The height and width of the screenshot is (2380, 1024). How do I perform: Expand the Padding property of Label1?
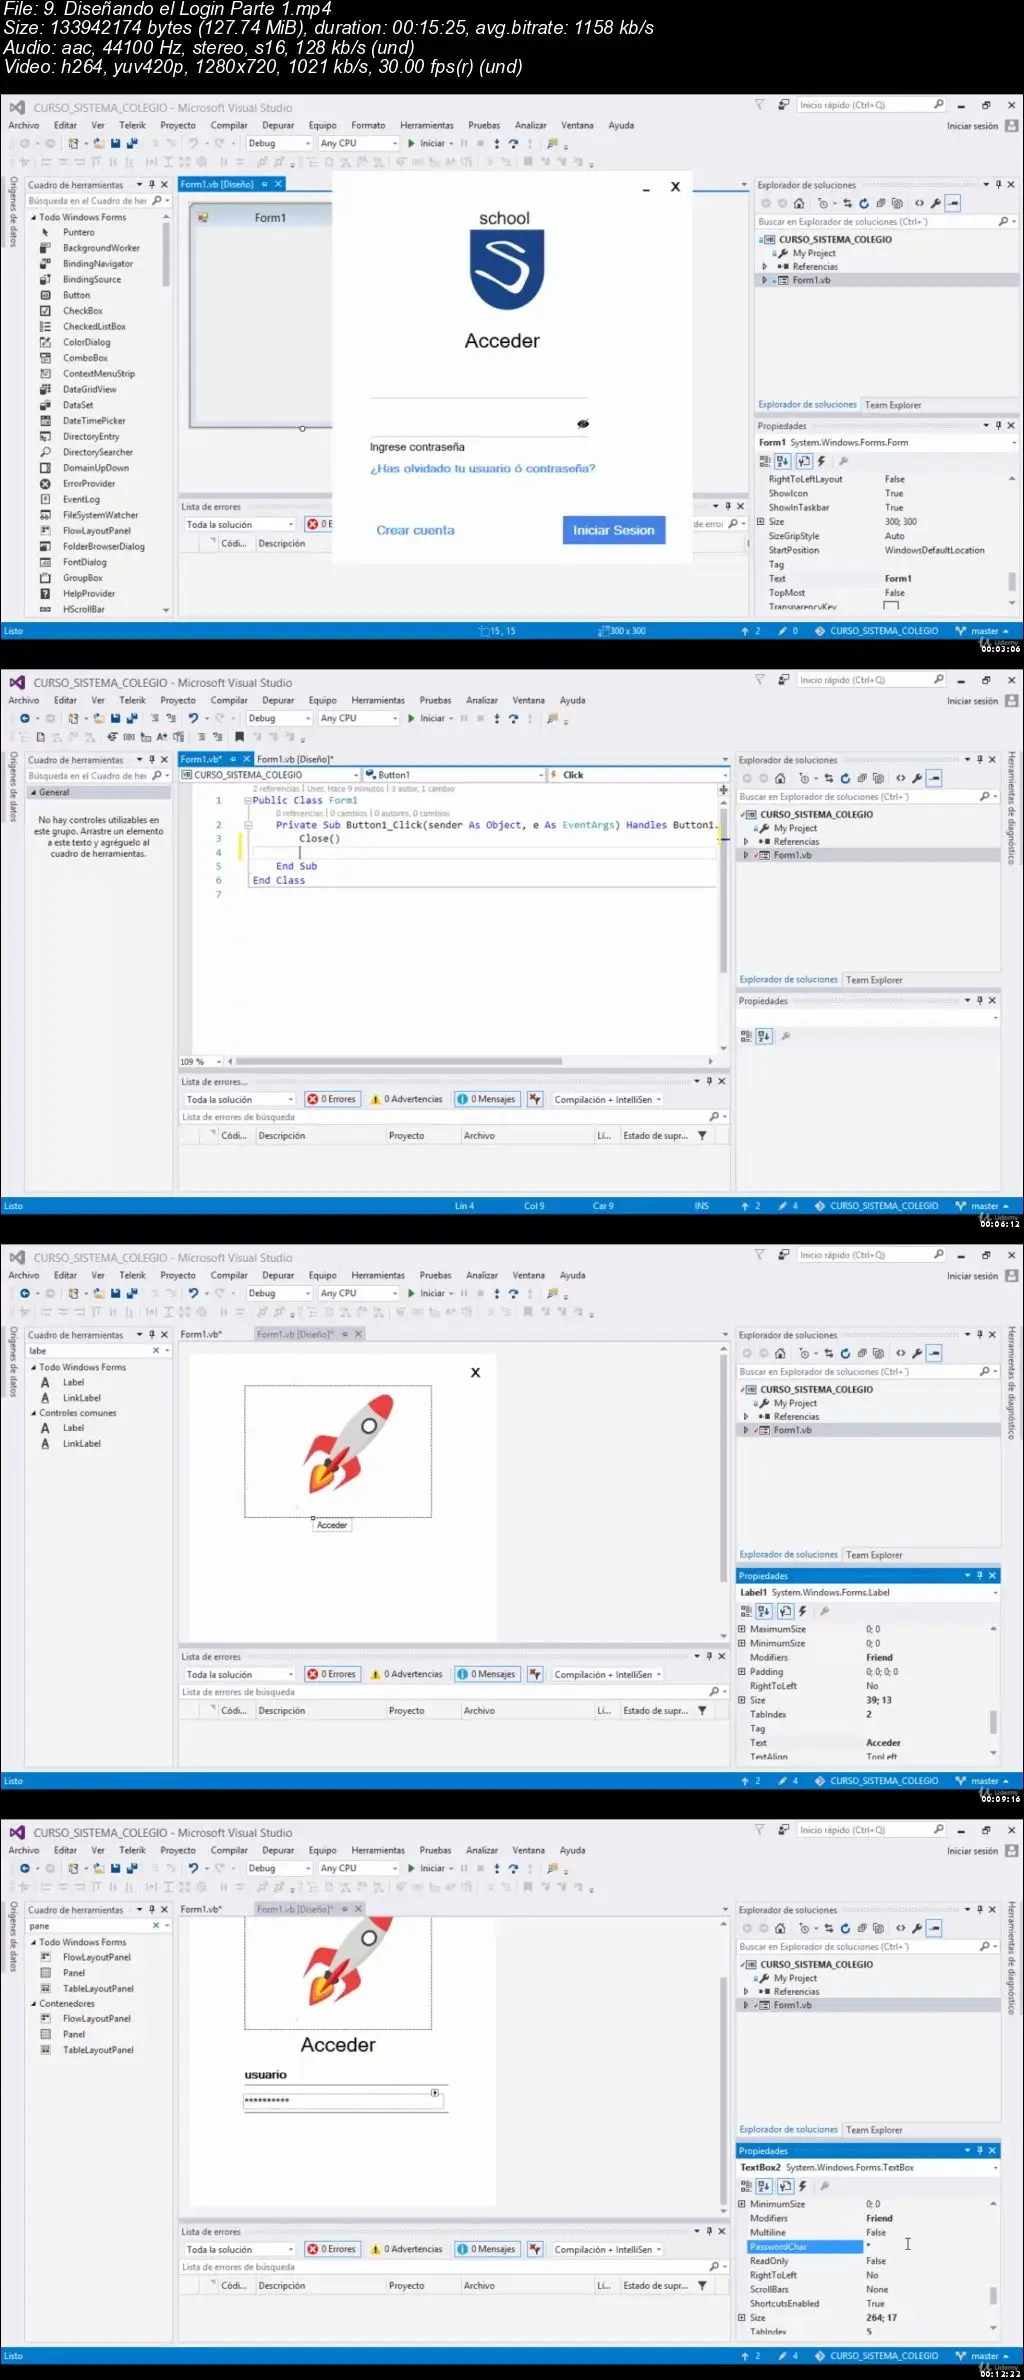(742, 1672)
